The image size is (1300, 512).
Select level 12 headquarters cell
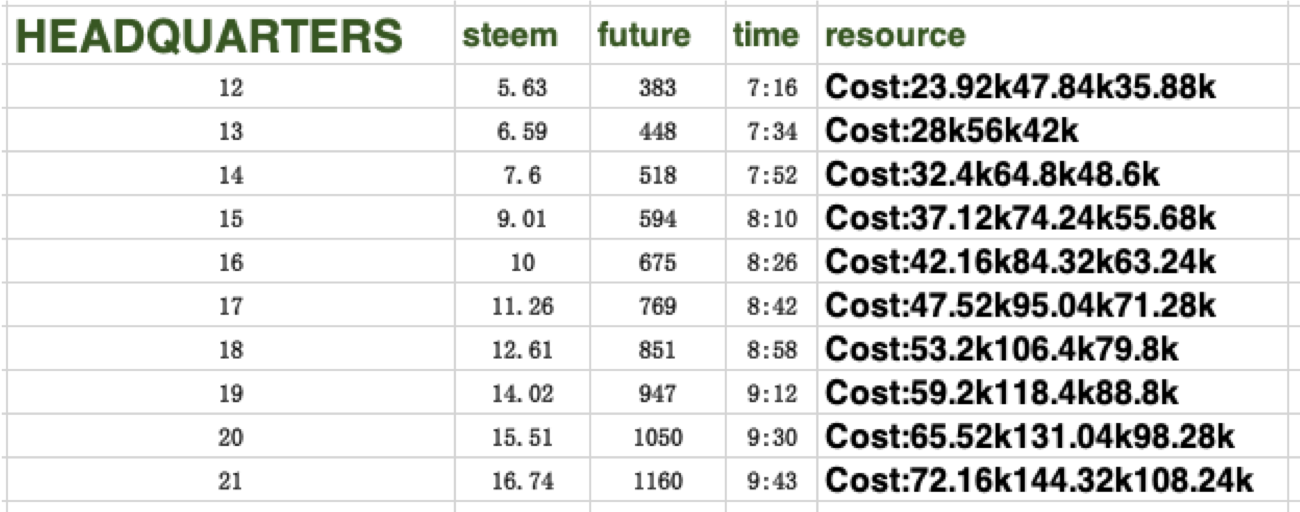(230, 88)
